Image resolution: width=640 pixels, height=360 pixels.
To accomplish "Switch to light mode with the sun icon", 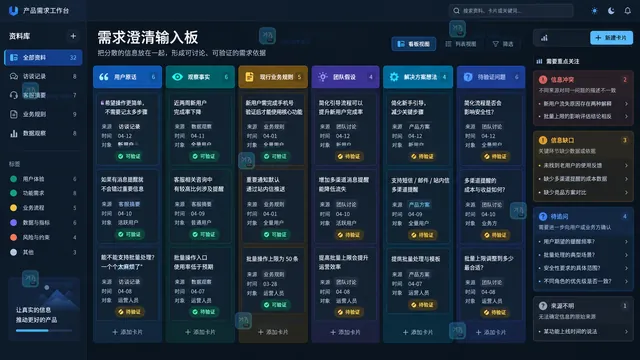I will pyautogui.click(x=594, y=11).
